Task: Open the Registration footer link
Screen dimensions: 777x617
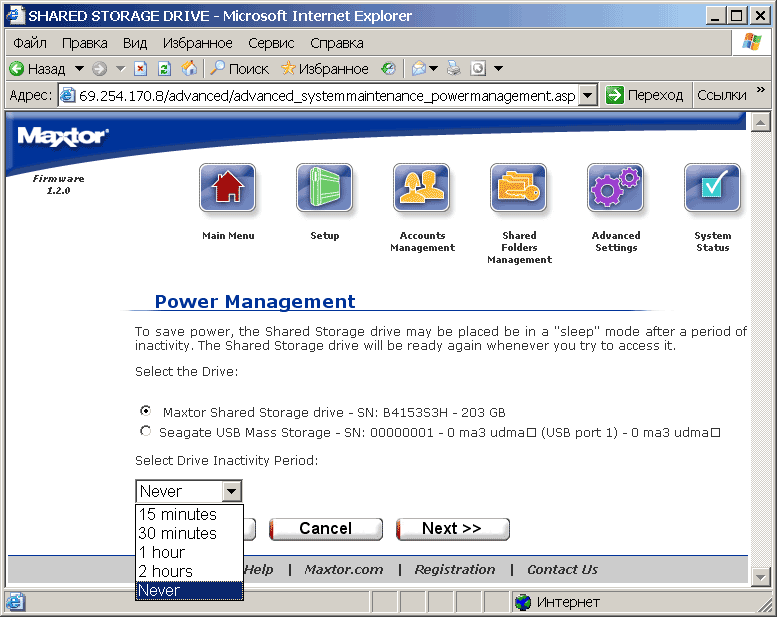Action: tap(455, 569)
